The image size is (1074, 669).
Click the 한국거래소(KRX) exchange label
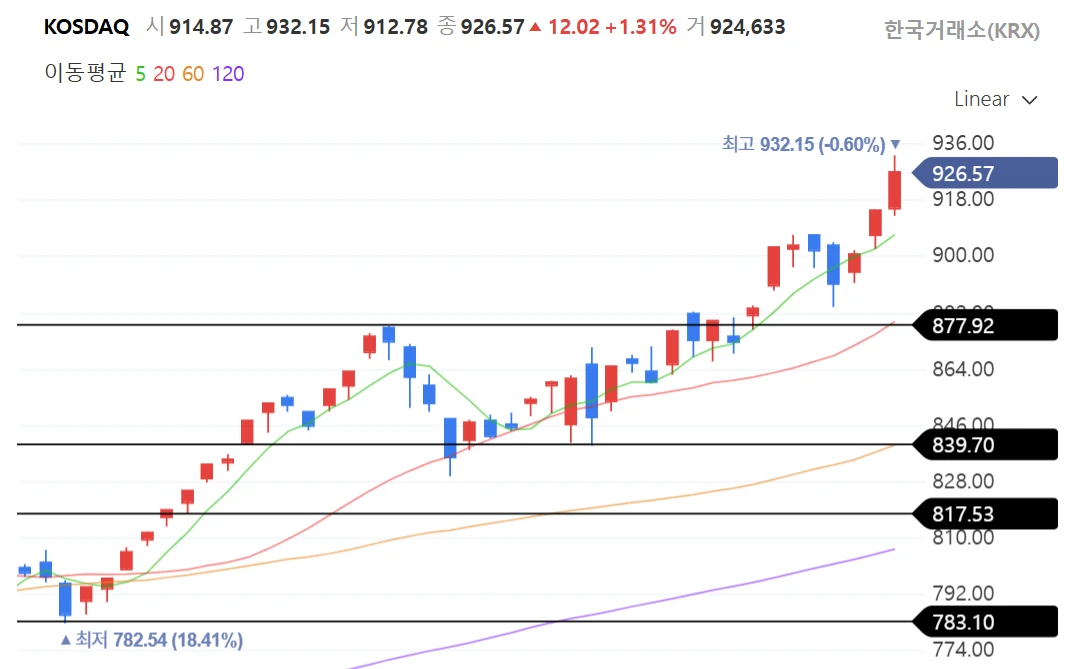962,31
